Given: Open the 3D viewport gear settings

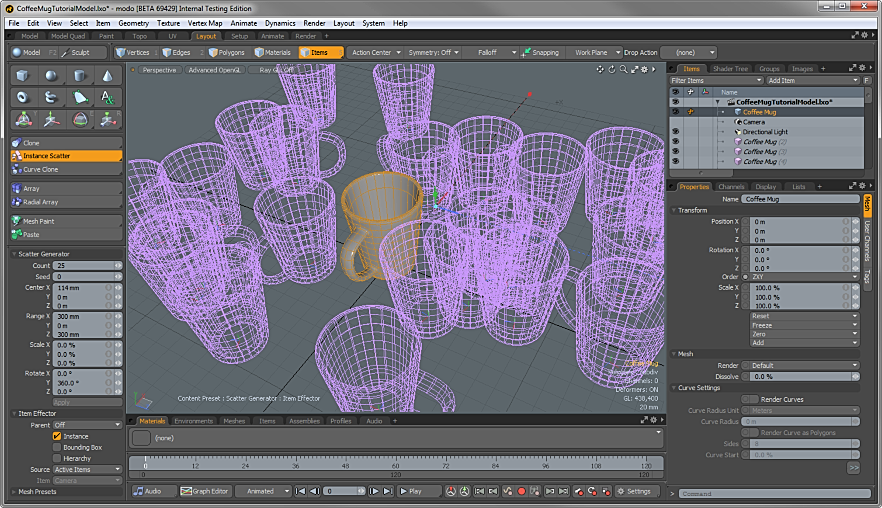Looking at the screenshot, I should [645, 69].
